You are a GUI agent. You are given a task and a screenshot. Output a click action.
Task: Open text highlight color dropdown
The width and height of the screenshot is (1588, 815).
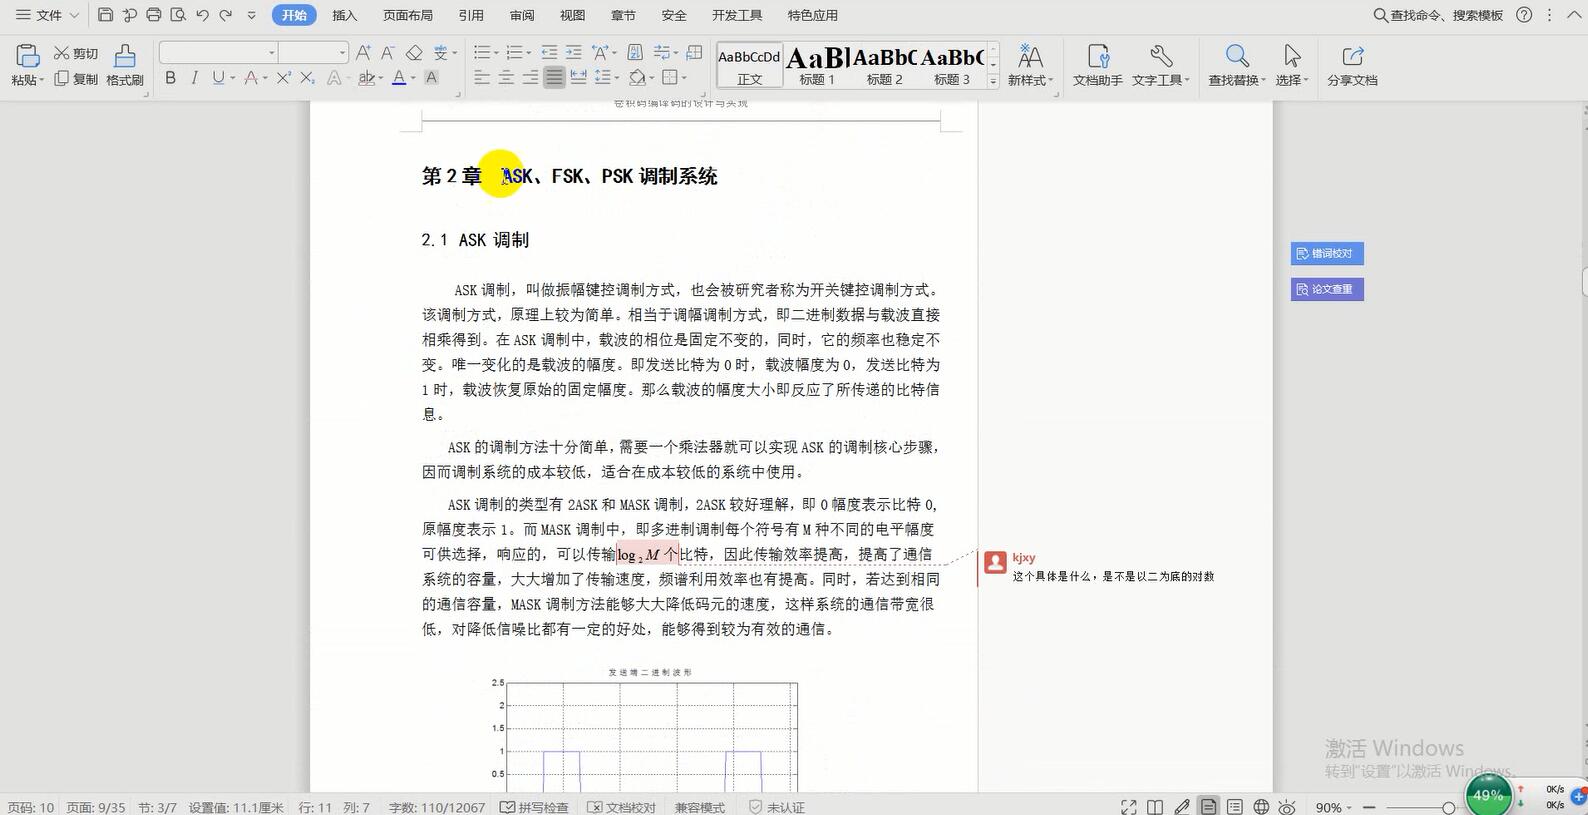click(x=381, y=78)
